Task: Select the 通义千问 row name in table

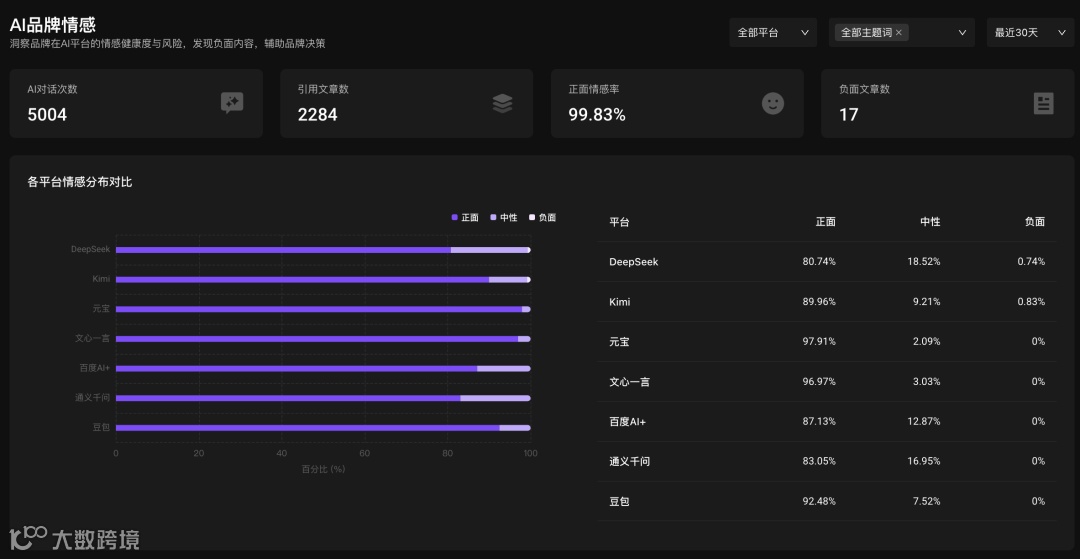Action: (630, 461)
